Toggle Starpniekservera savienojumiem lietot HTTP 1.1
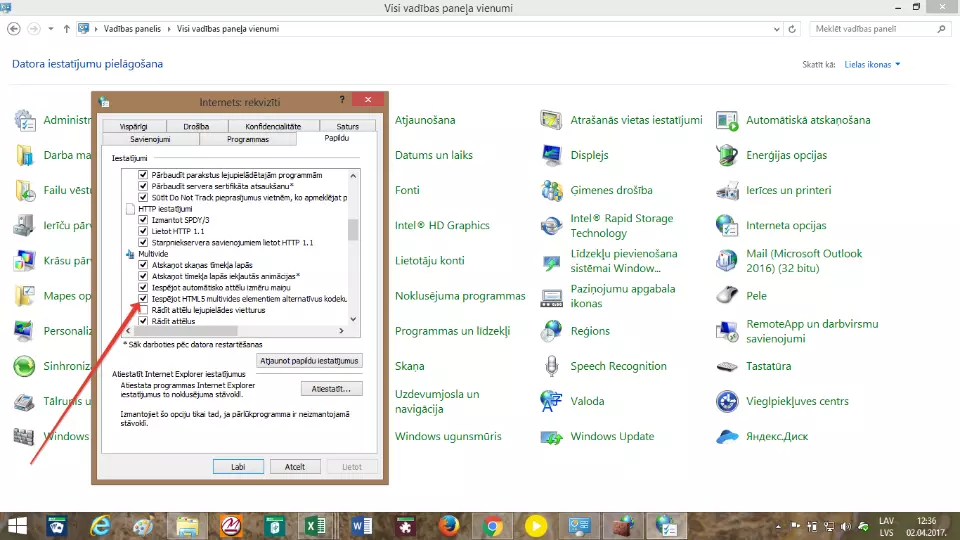960x540 pixels. tap(143, 242)
